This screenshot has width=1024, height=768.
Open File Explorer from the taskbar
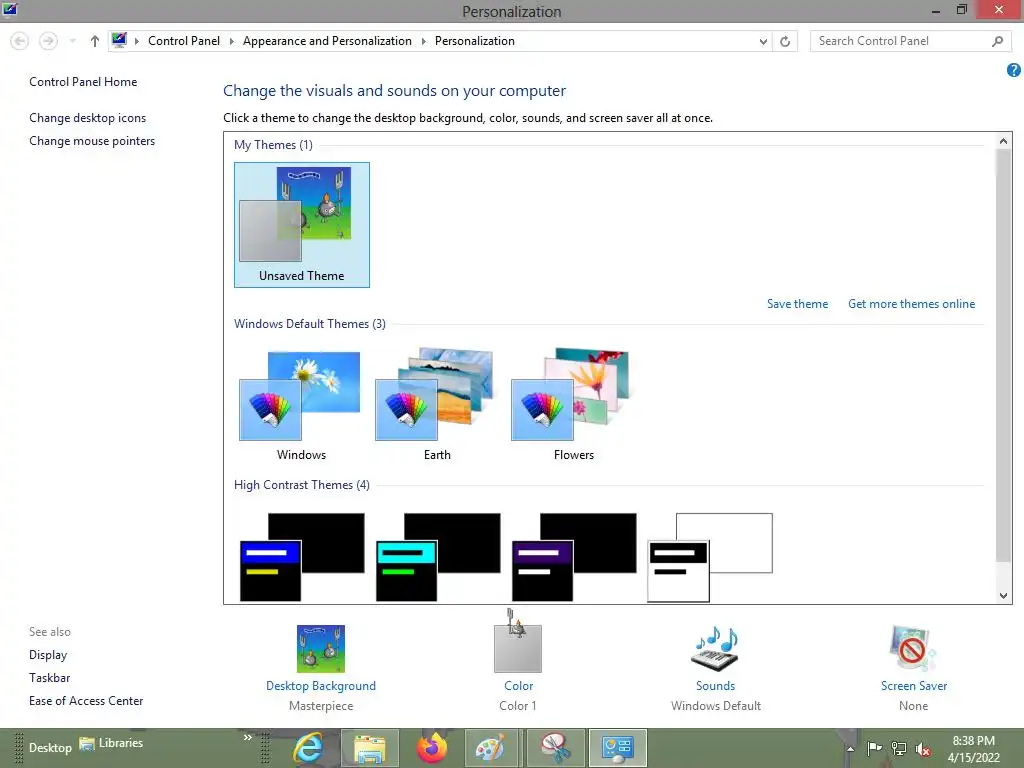coord(370,748)
